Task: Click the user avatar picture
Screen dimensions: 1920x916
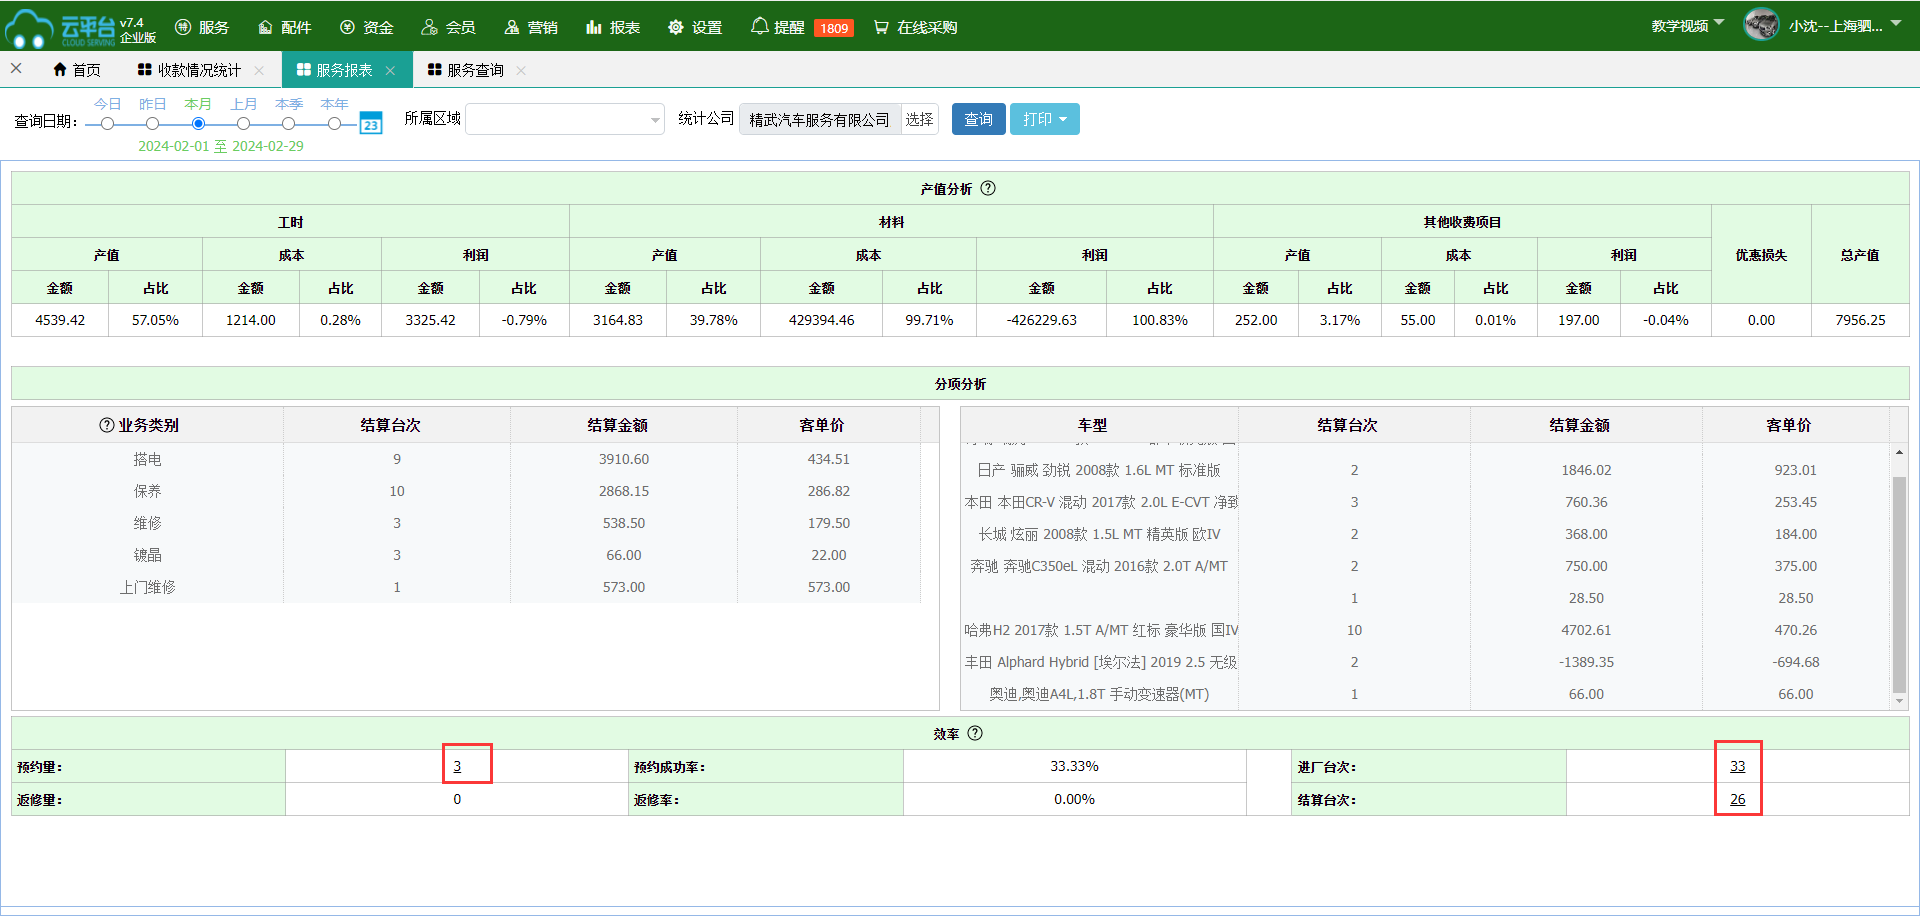Action: pos(1761,25)
